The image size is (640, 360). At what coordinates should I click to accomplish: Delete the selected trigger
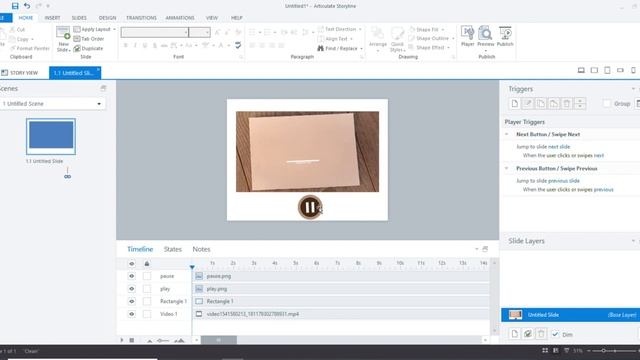point(567,104)
